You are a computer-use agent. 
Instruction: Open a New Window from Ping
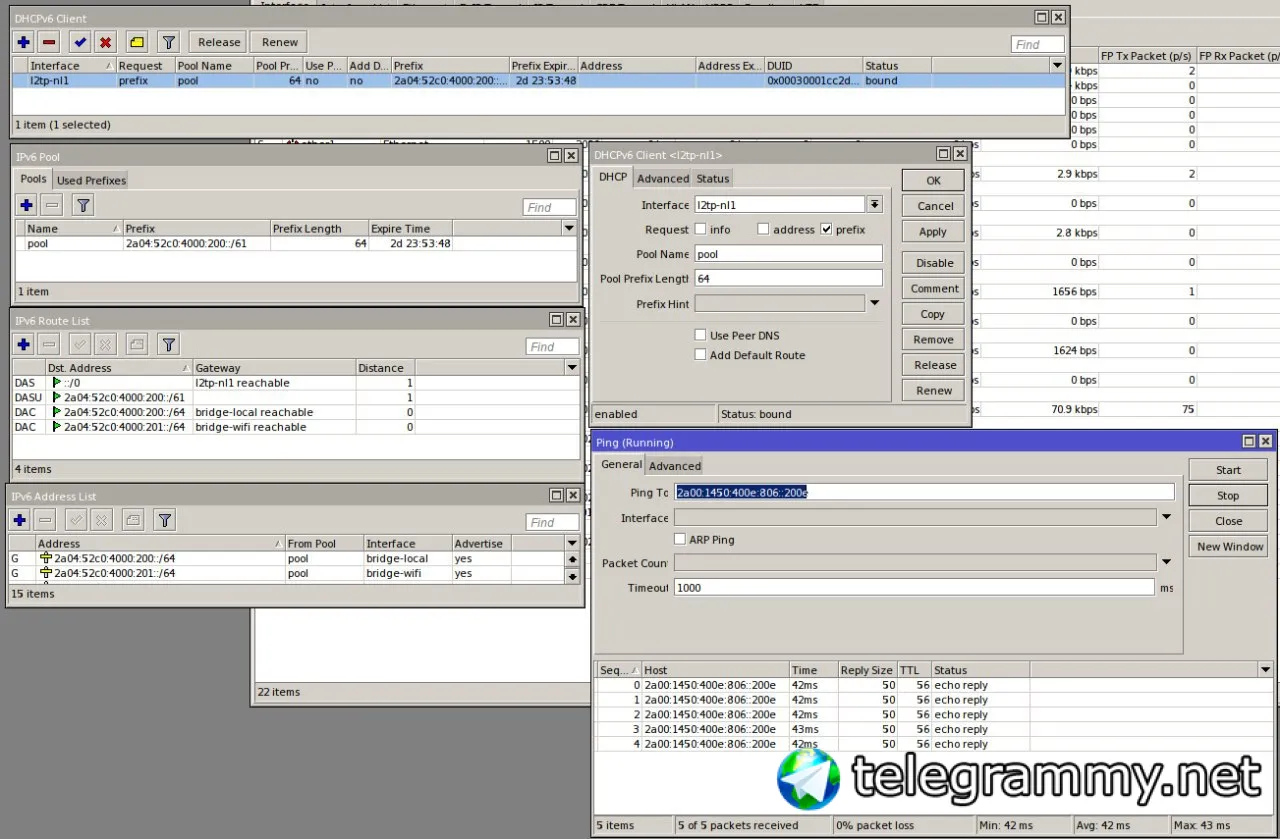(x=1228, y=547)
